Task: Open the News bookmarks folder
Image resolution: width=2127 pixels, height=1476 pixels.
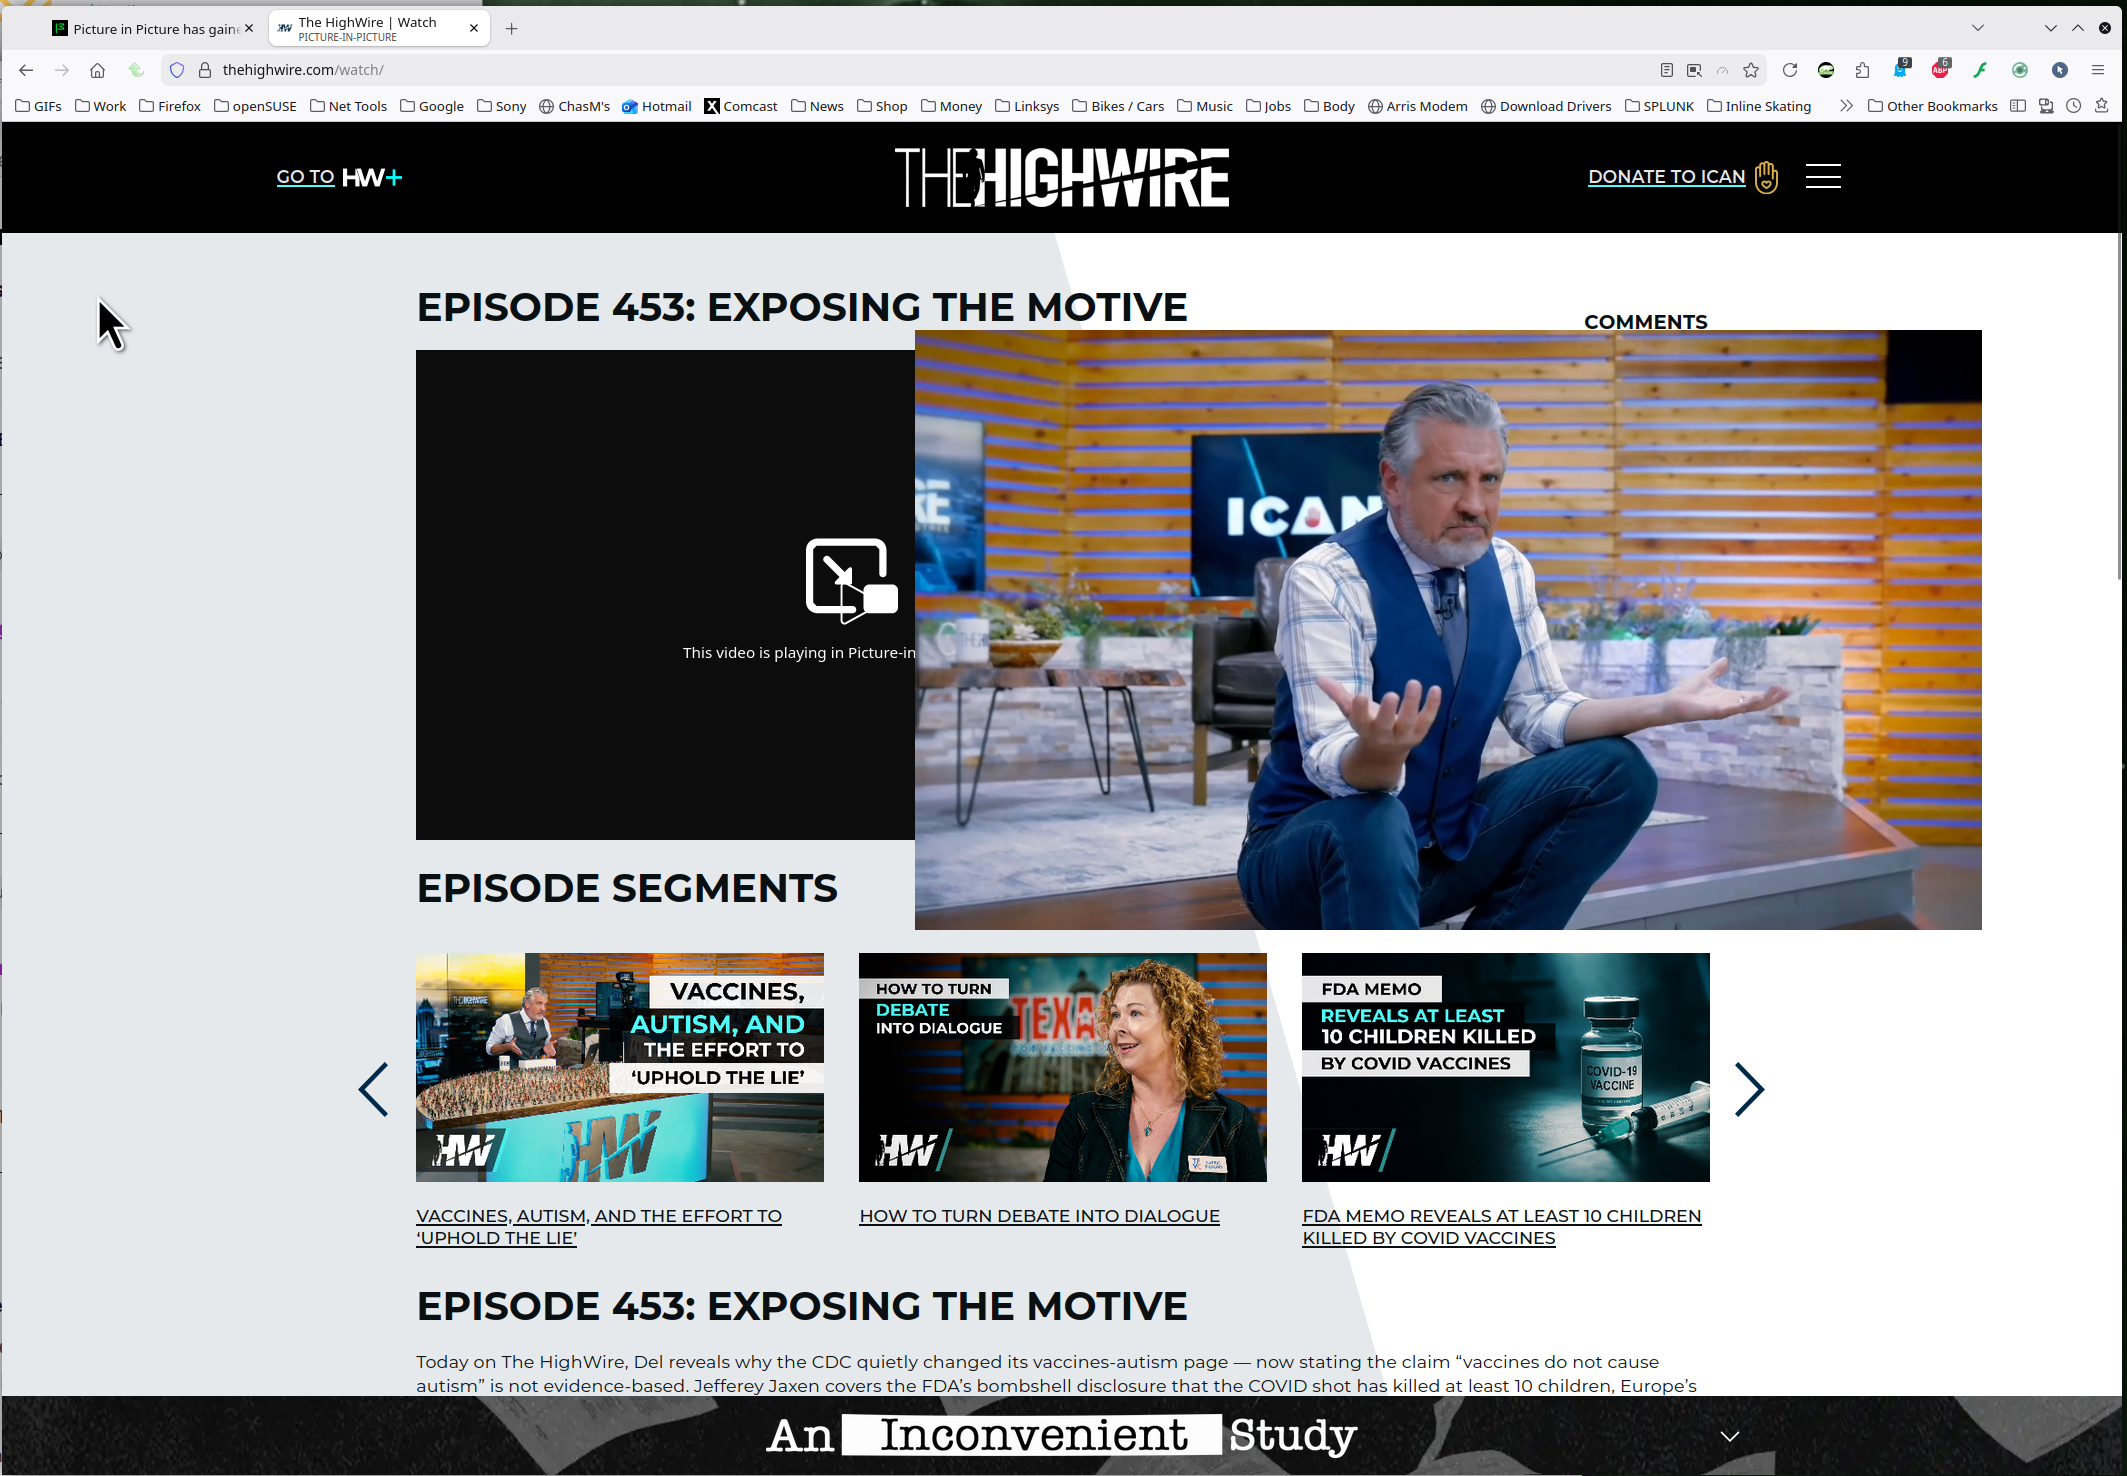Action: (817, 106)
